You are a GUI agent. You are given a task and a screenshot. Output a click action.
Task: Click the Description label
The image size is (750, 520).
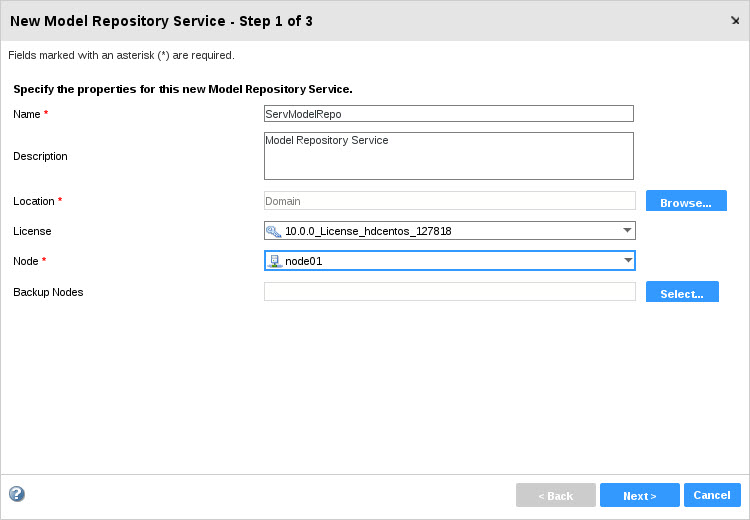(40, 156)
